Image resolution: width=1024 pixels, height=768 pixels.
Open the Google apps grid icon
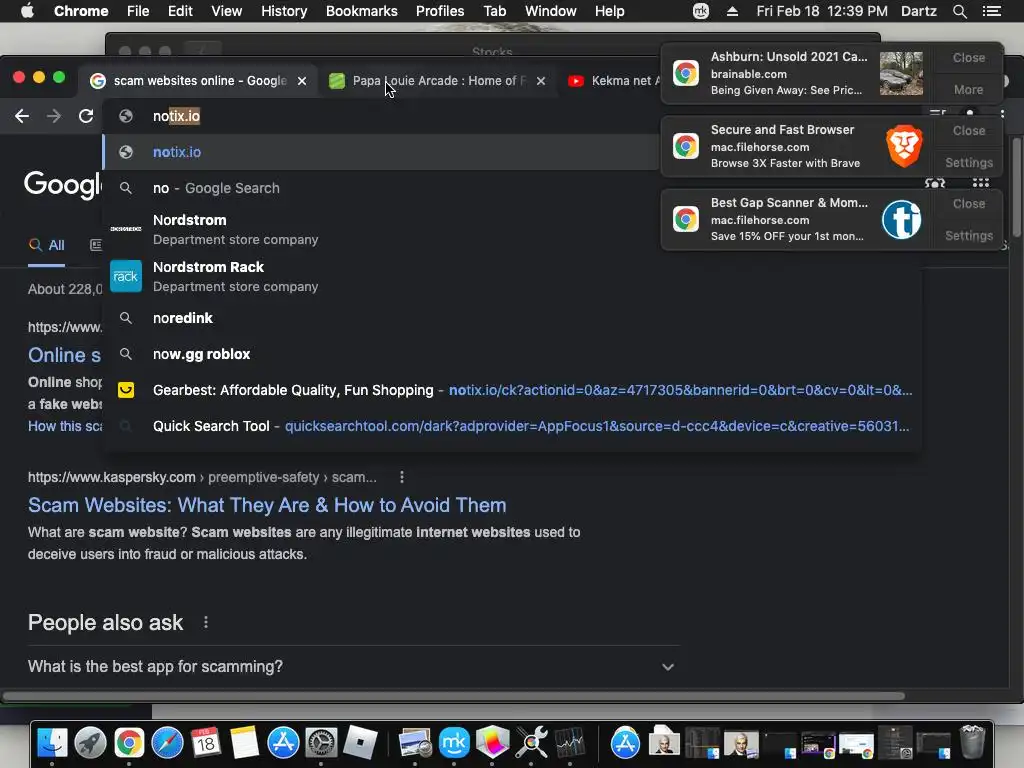[x=981, y=184]
